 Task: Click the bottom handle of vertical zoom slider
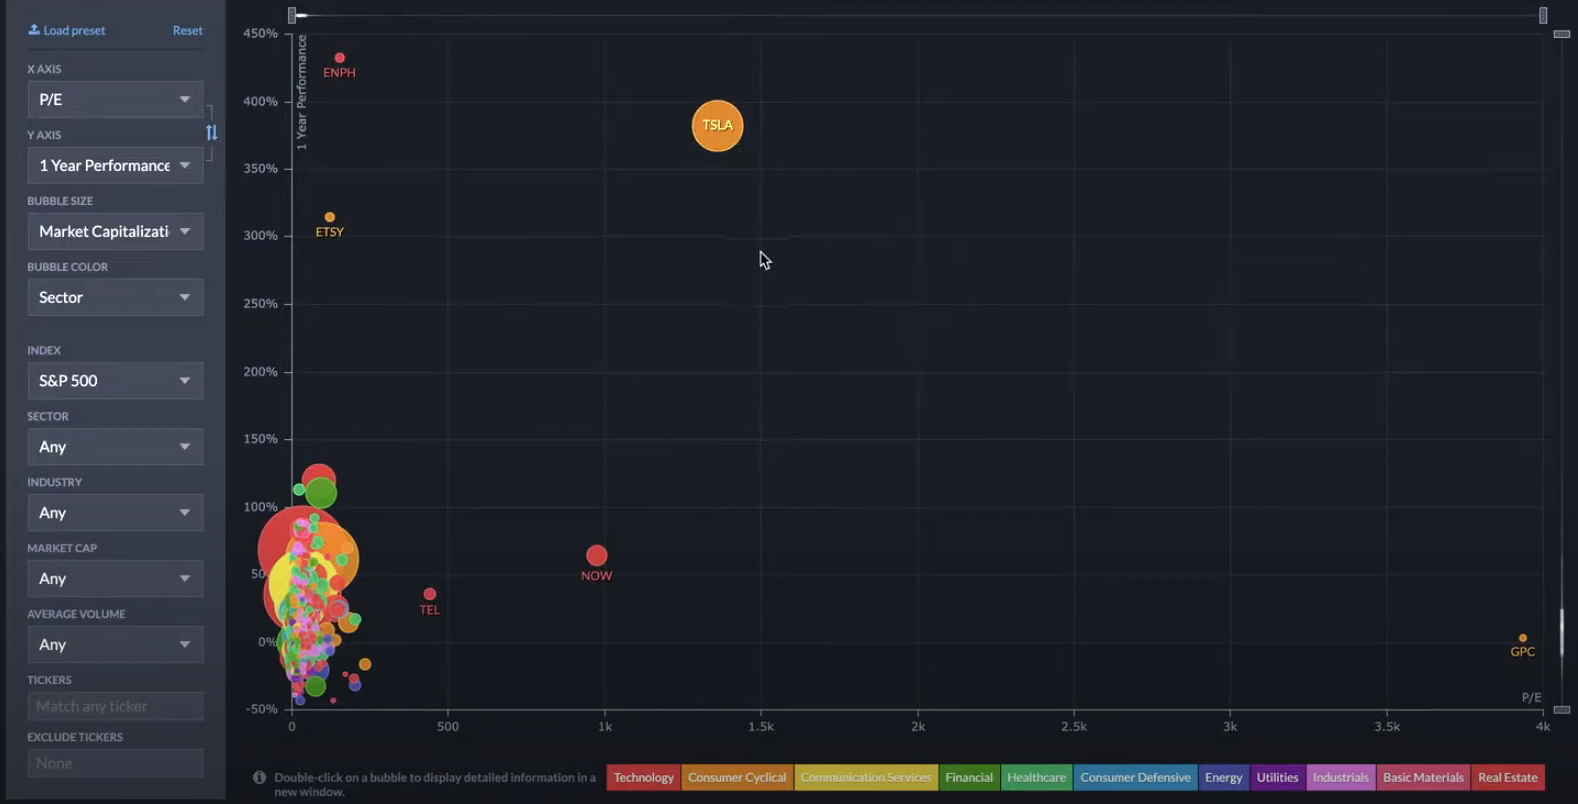[1562, 709]
